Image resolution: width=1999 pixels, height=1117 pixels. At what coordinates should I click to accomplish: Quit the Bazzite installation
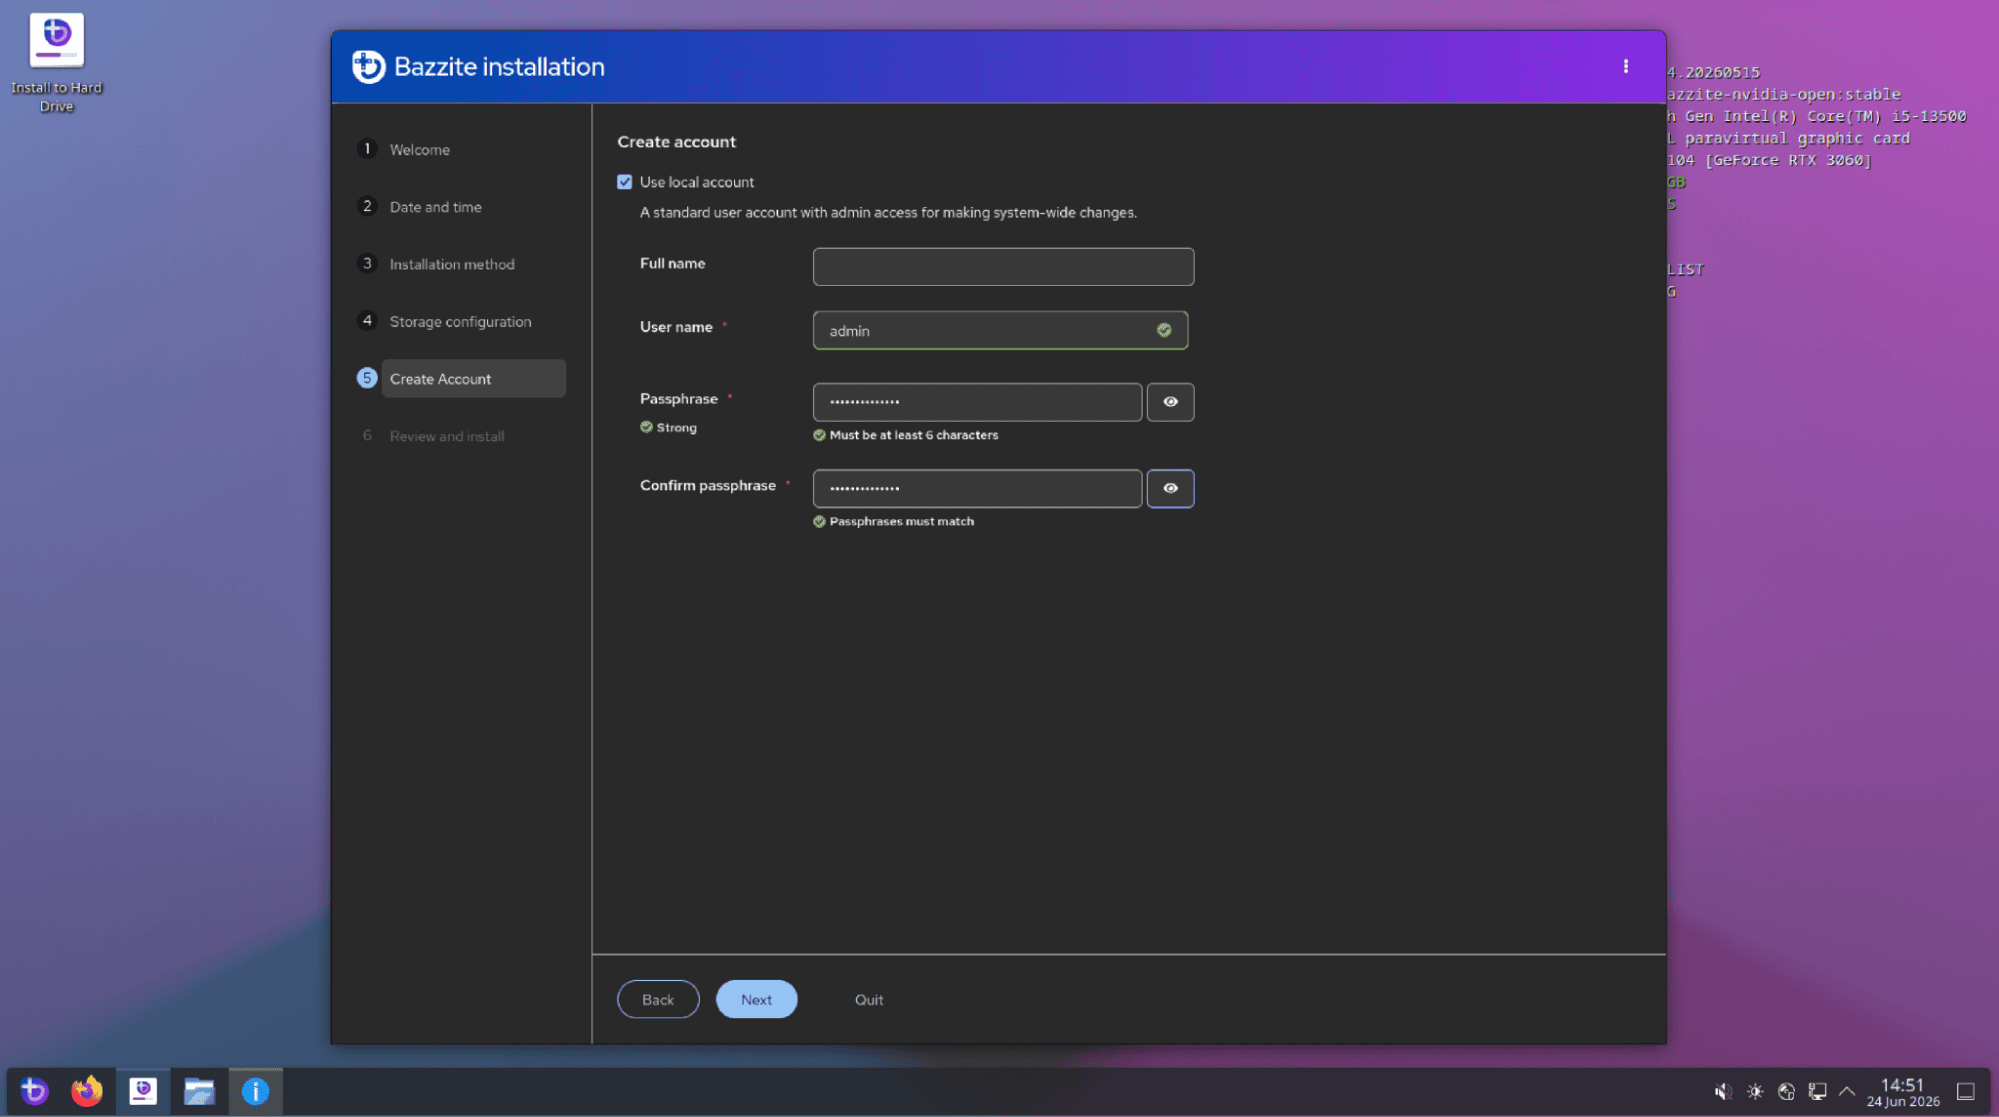tap(868, 999)
